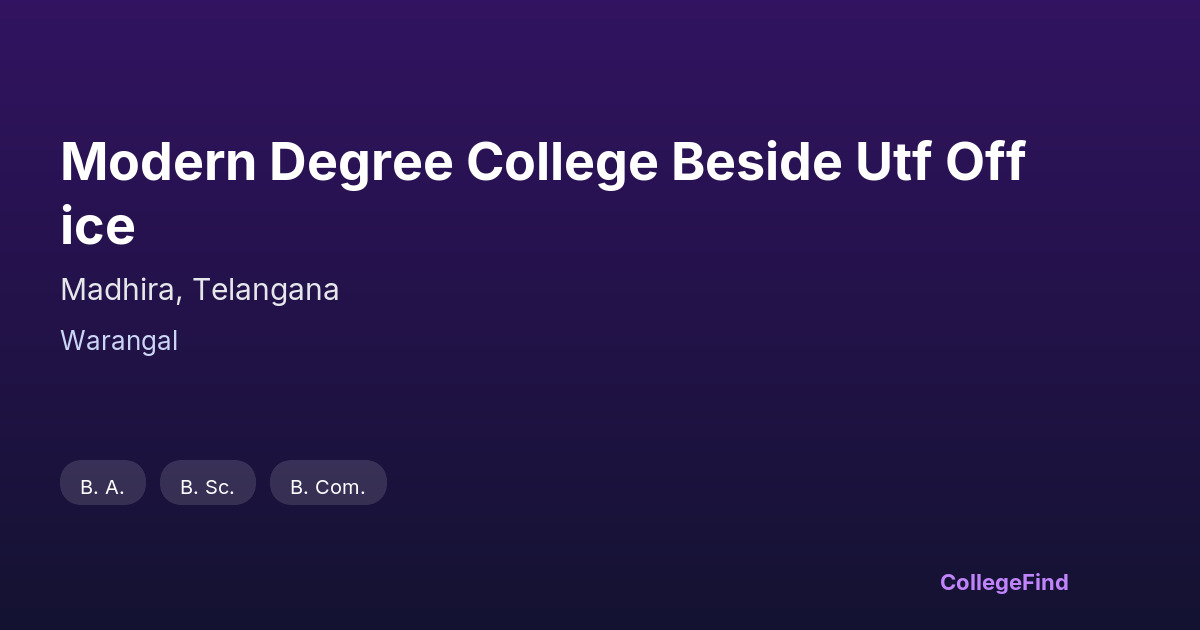Viewport: 1200px width, 630px height.
Task: Click the "Telangana" state name
Action: 266,290
